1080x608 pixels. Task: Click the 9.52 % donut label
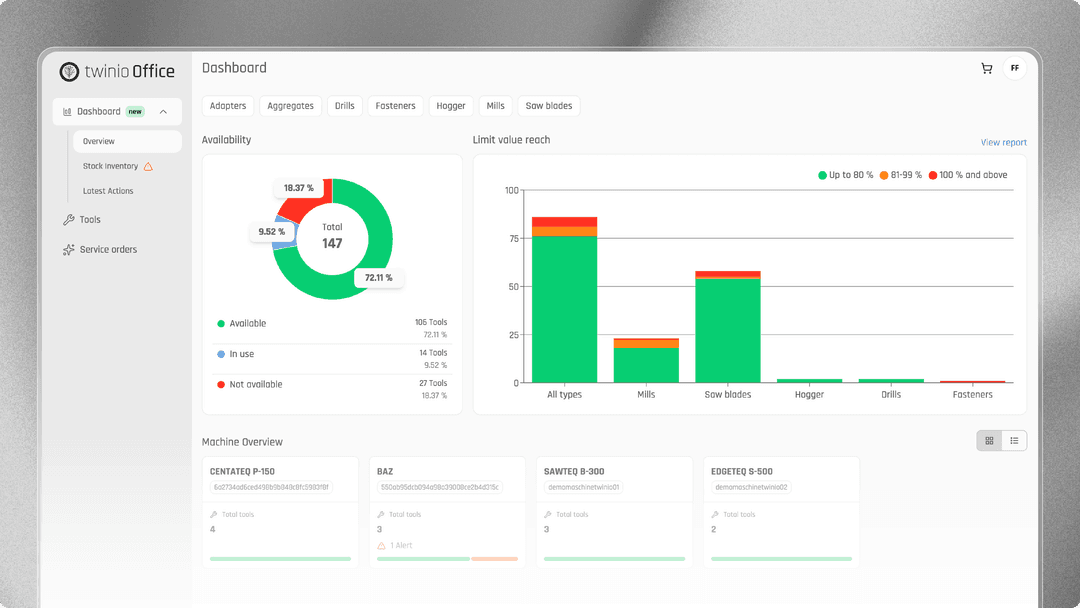tap(271, 232)
